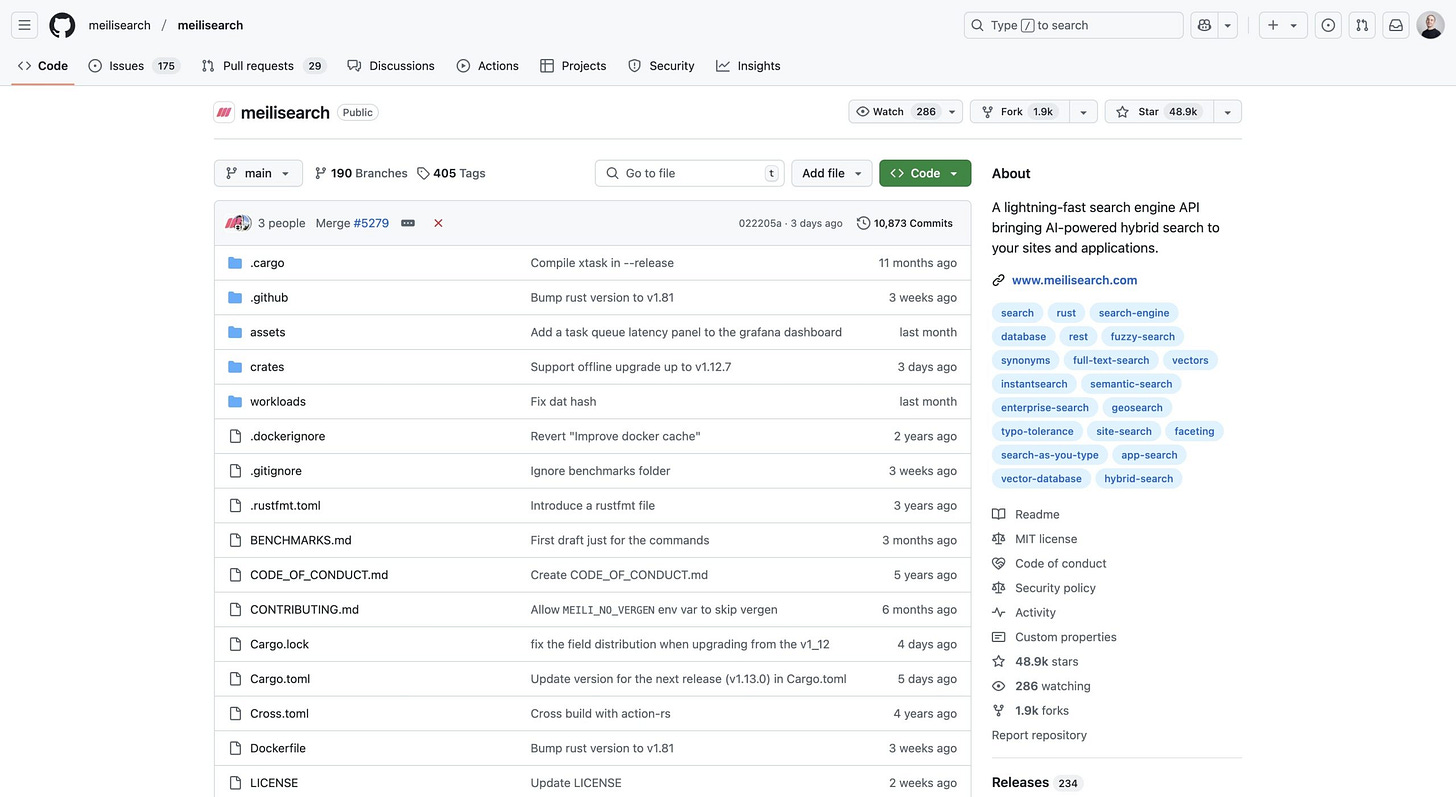Open the green Code clone dropdown
The width and height of the screenshot is (1456, 797).
point(925,173)
